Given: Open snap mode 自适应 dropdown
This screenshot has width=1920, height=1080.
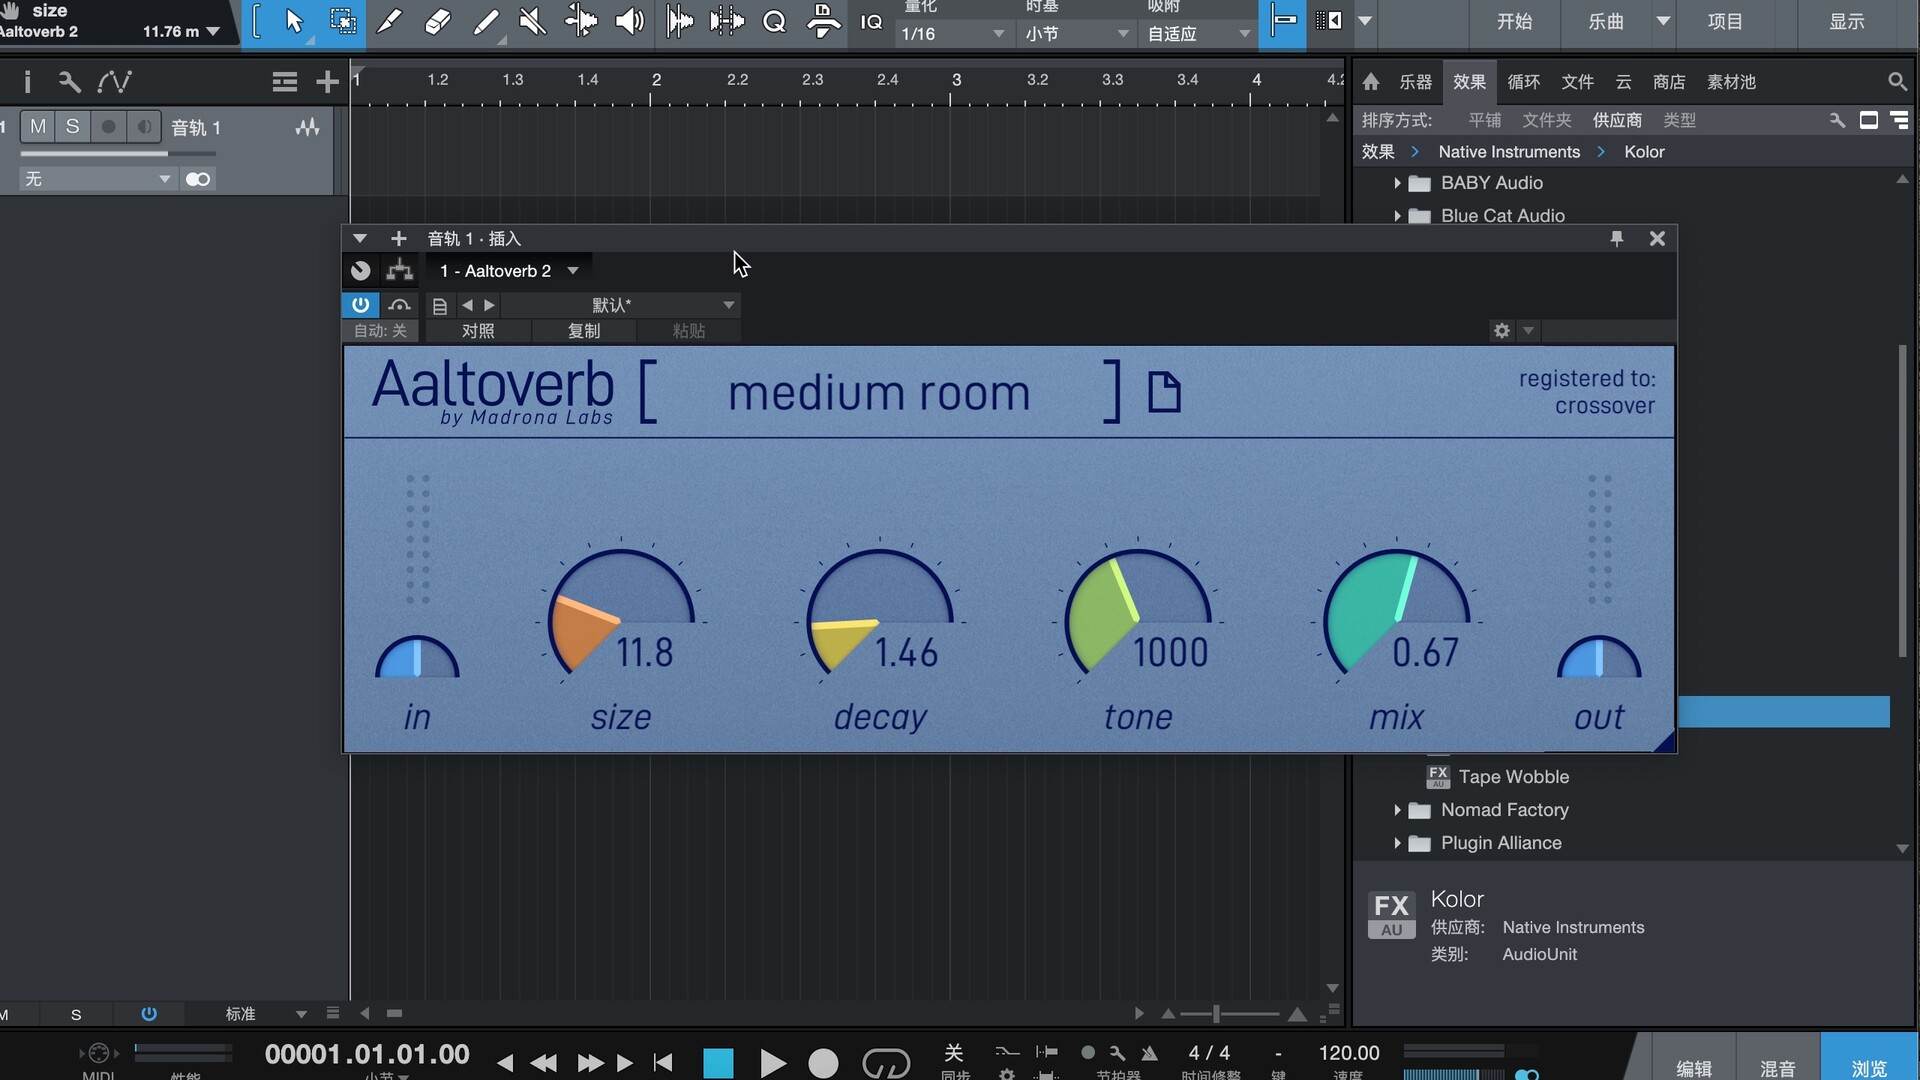Looking at the screenshot, I should pyautogui.click(x=1199, y=34).
